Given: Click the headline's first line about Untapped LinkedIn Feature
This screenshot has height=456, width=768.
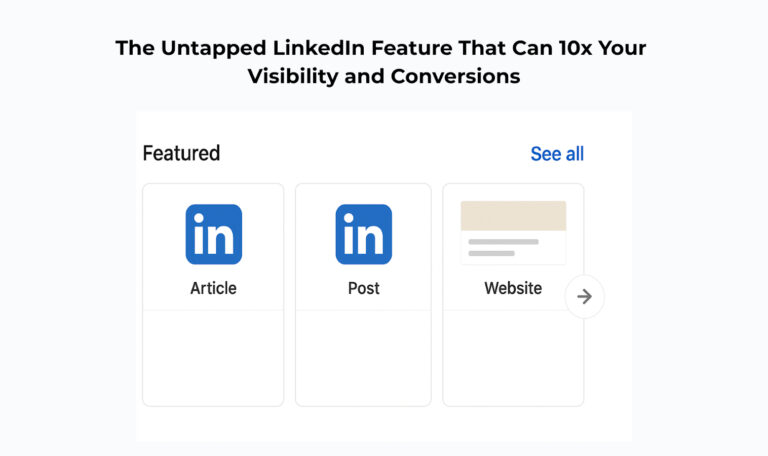Looking at the screenshot, I should tap(381, 47).
